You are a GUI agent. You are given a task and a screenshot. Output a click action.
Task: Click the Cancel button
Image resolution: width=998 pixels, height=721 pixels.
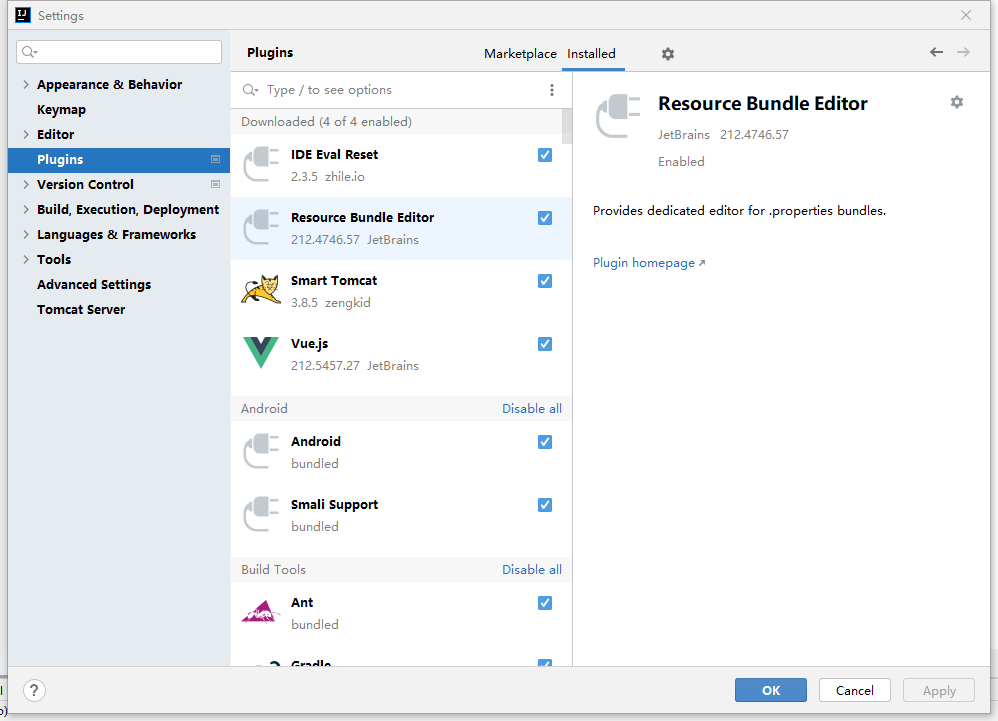coord(854,690)
